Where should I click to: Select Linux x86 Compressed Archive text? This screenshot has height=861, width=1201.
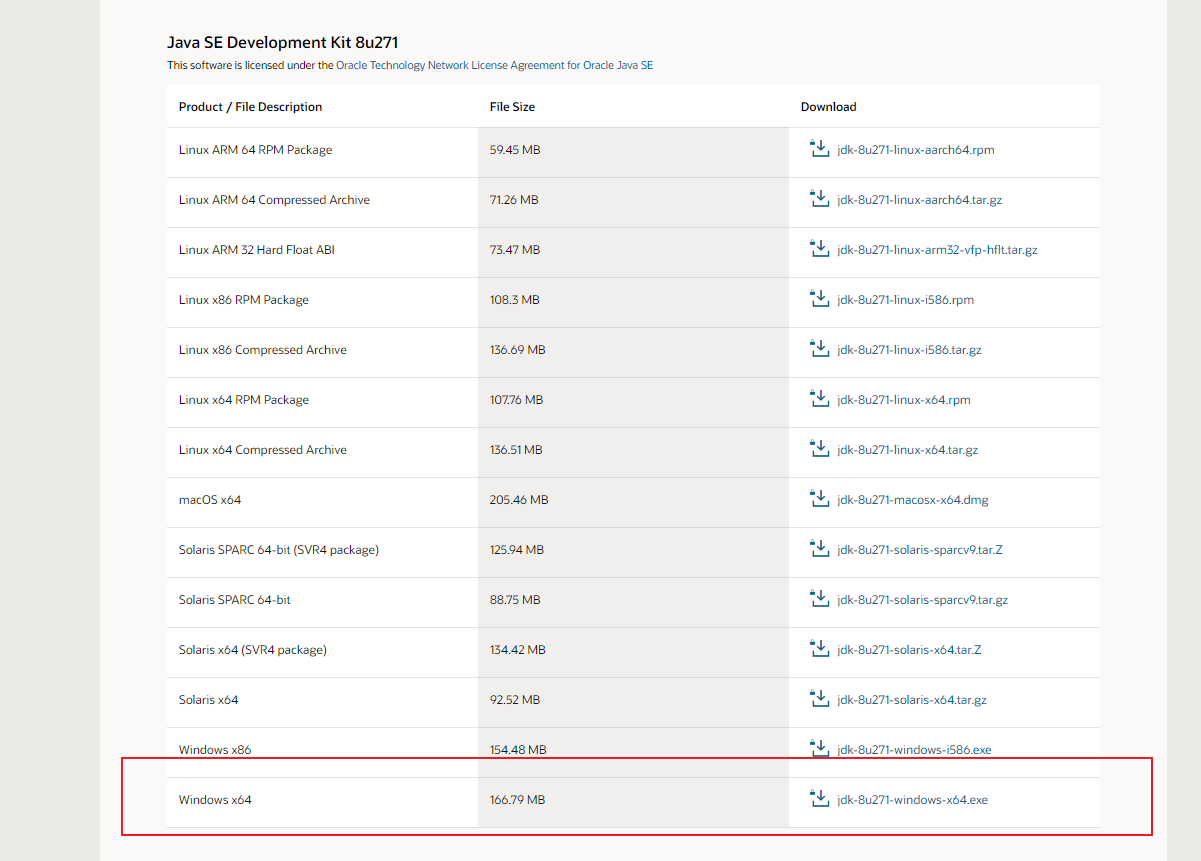tap(263, 350)
